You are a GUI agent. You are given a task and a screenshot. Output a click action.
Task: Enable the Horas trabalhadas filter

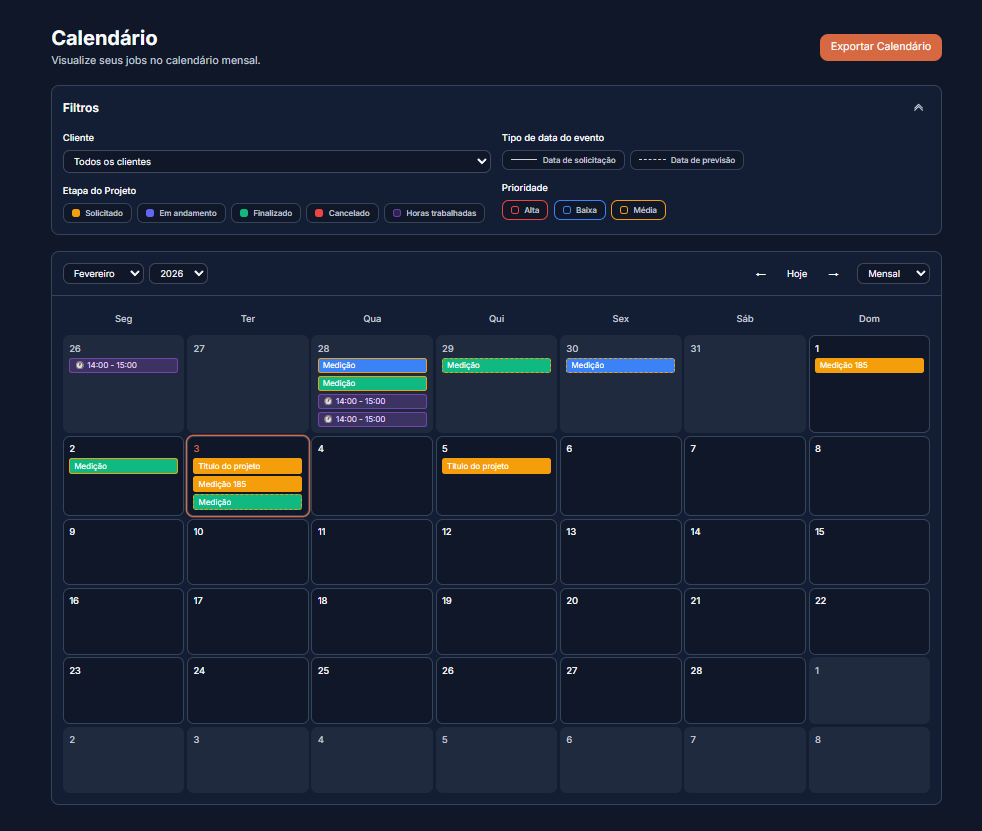pyautogui.click(x=434, y=212)
